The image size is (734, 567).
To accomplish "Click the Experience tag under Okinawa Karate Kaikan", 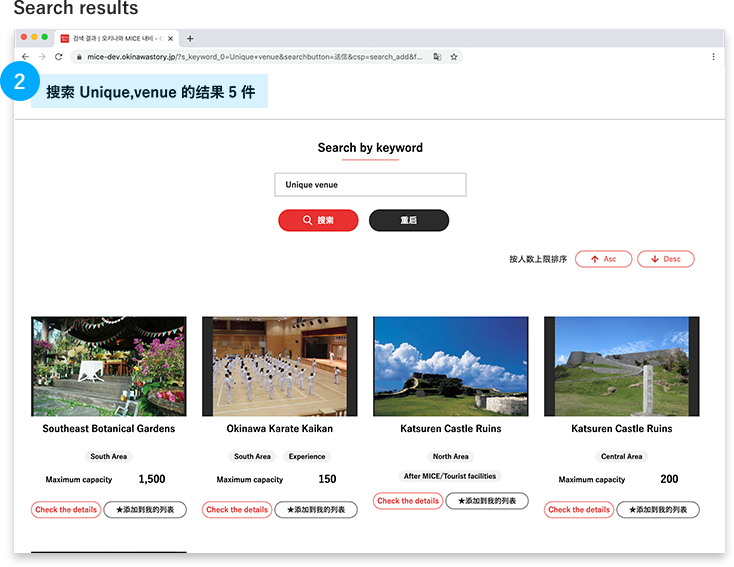I will pyautogui.click(x=307, y=457).
